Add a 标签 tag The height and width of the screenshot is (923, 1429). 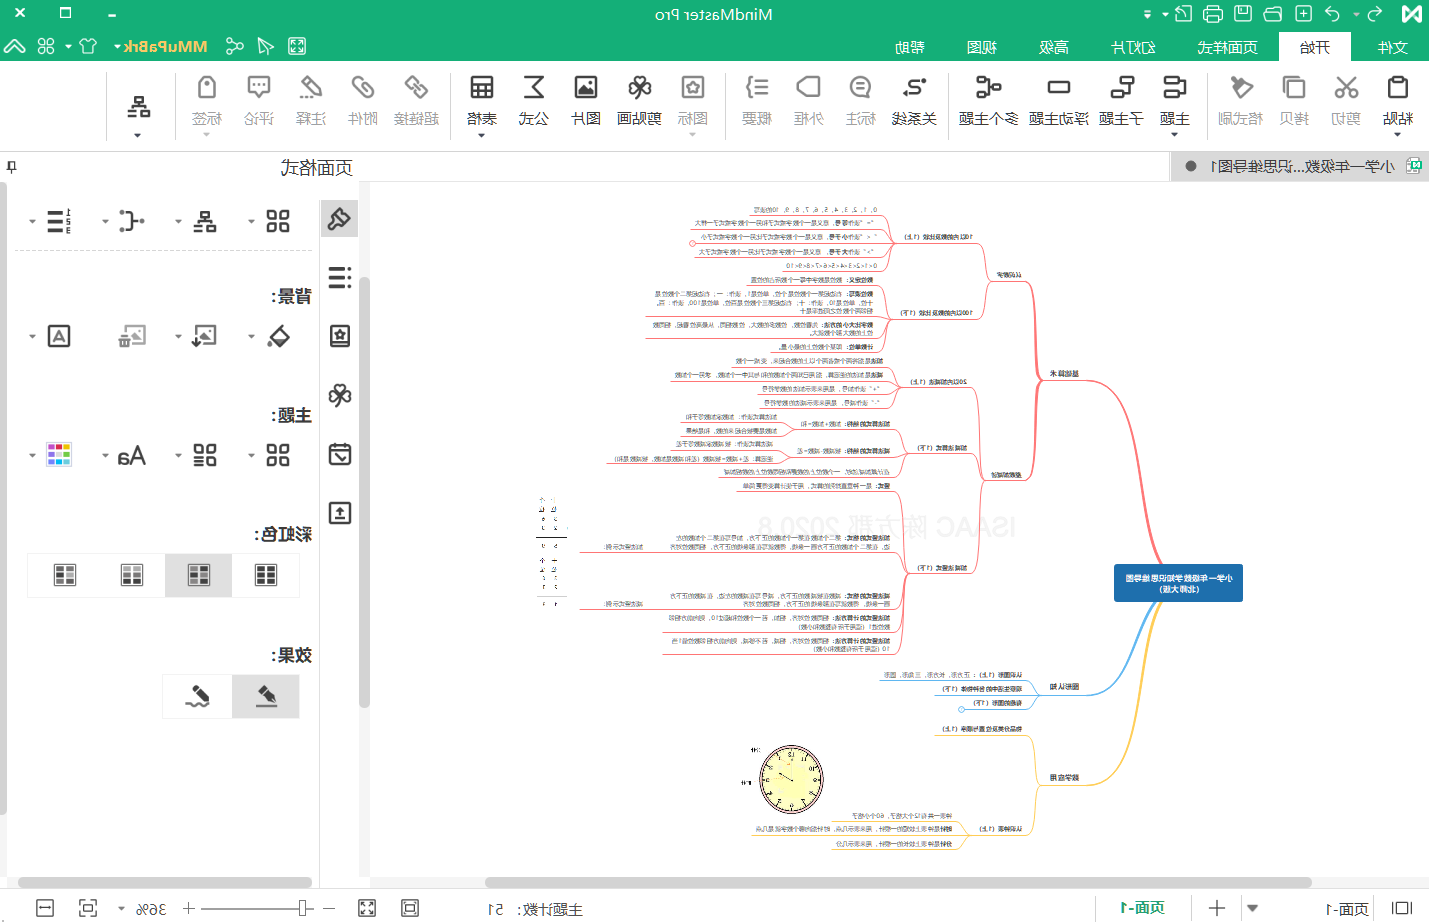point(206,101)
